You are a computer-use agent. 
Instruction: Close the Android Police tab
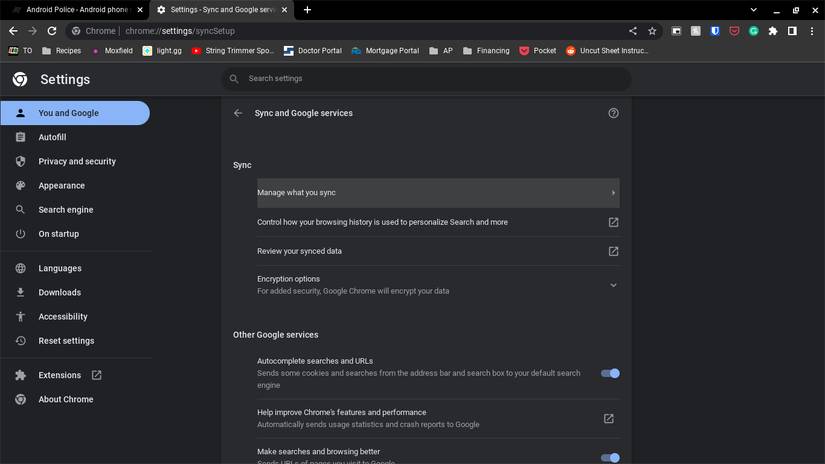(x=140, y=9)
